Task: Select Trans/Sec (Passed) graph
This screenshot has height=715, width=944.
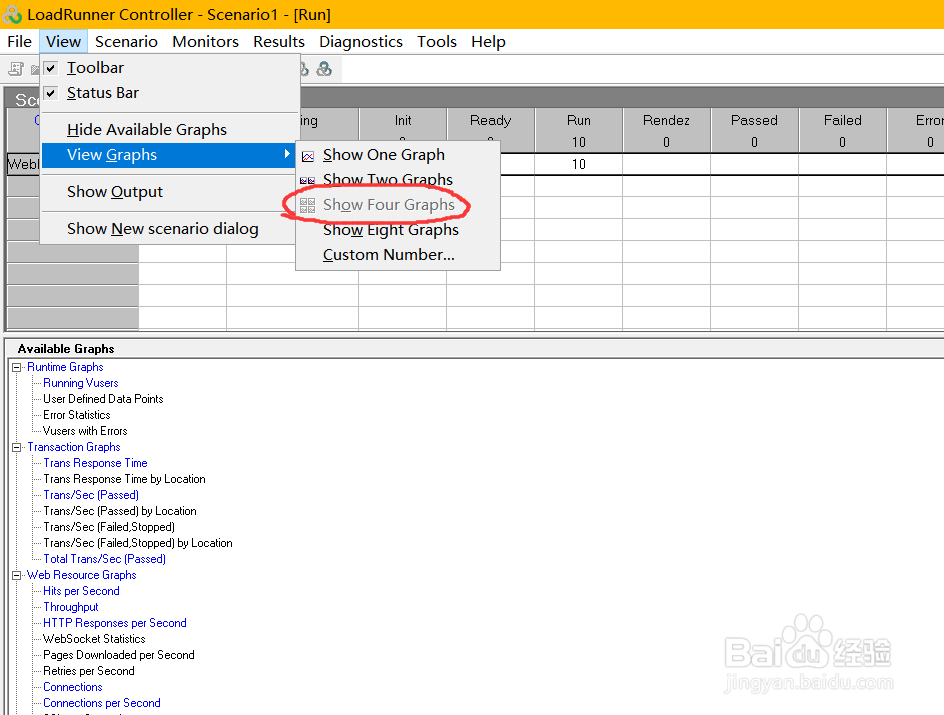Action: (91, 495)
